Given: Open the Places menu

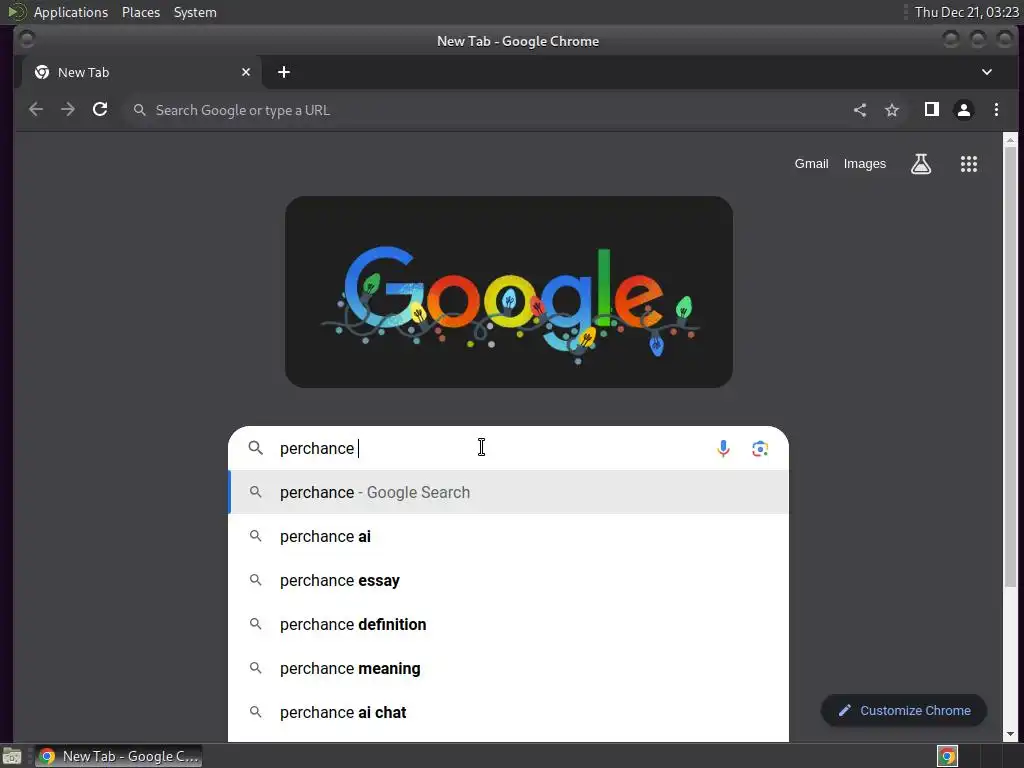Looking at the screenshot, I should coord(140,12).
